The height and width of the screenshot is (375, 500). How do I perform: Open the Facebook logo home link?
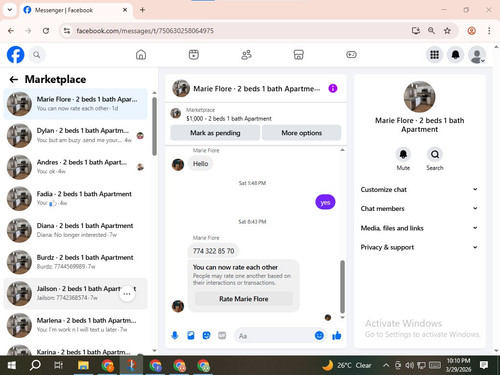[x=16, y=55]
